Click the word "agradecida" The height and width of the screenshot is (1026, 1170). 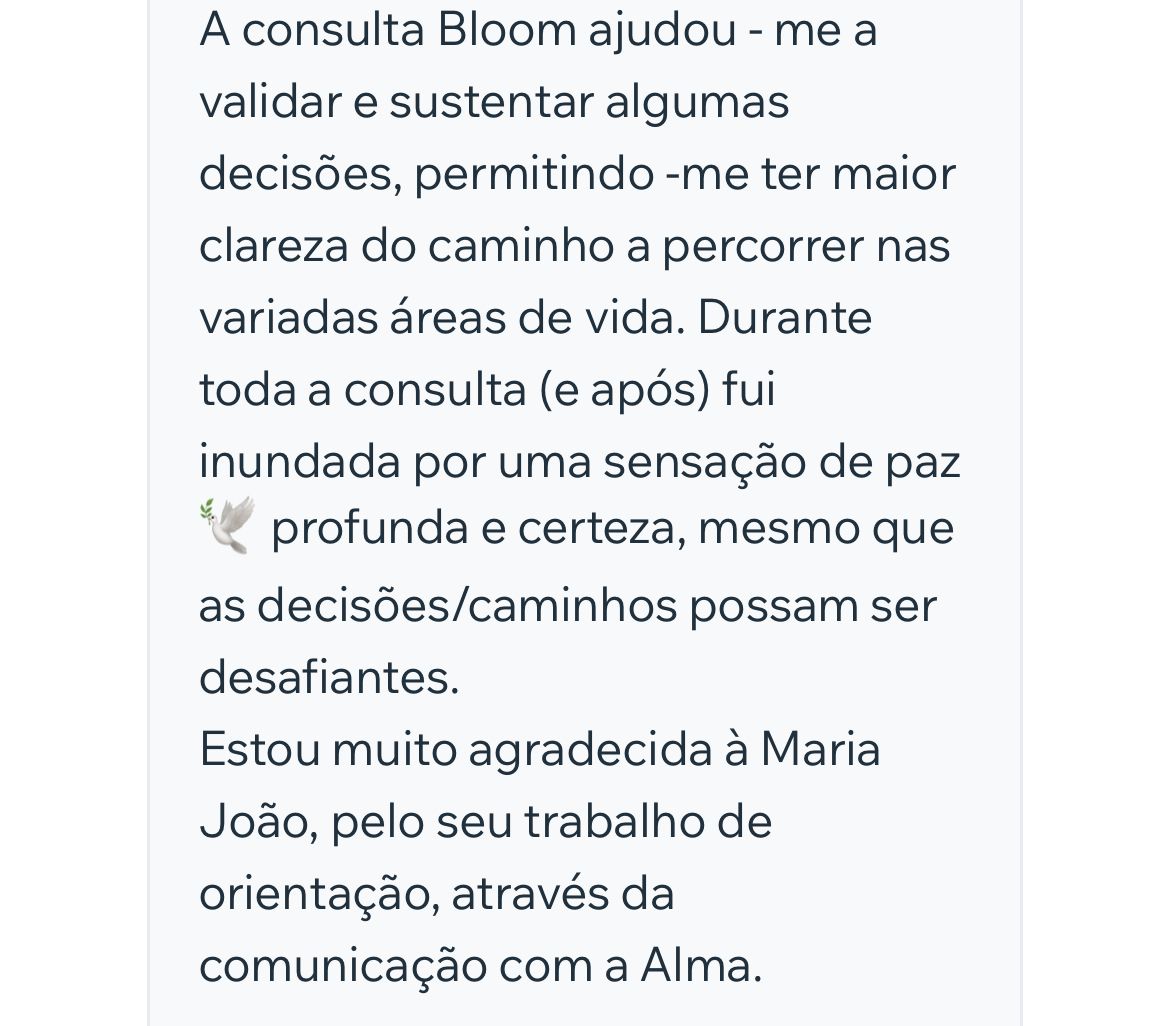(589, 748)
